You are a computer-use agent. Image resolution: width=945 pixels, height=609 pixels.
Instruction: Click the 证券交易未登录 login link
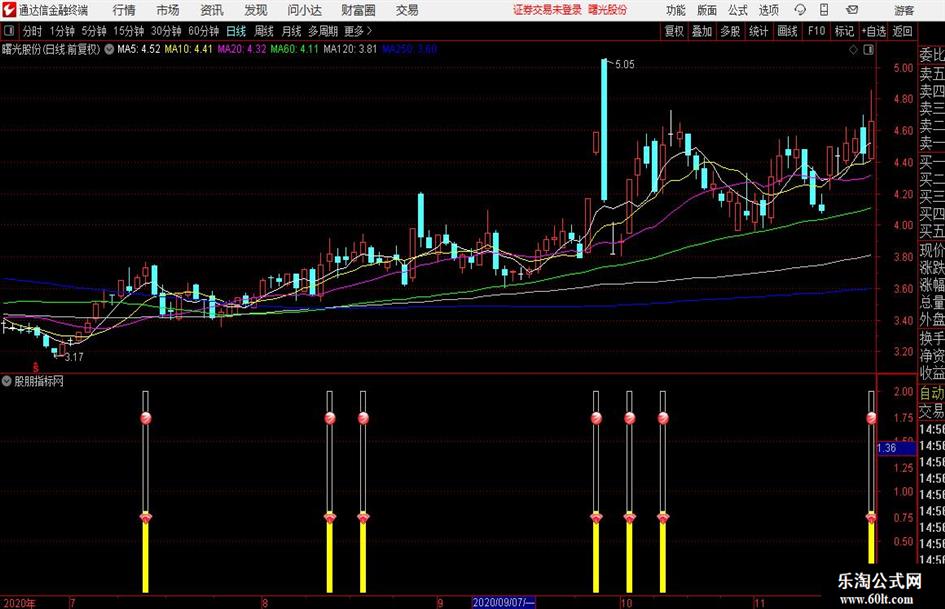click(x=547, y=10)
